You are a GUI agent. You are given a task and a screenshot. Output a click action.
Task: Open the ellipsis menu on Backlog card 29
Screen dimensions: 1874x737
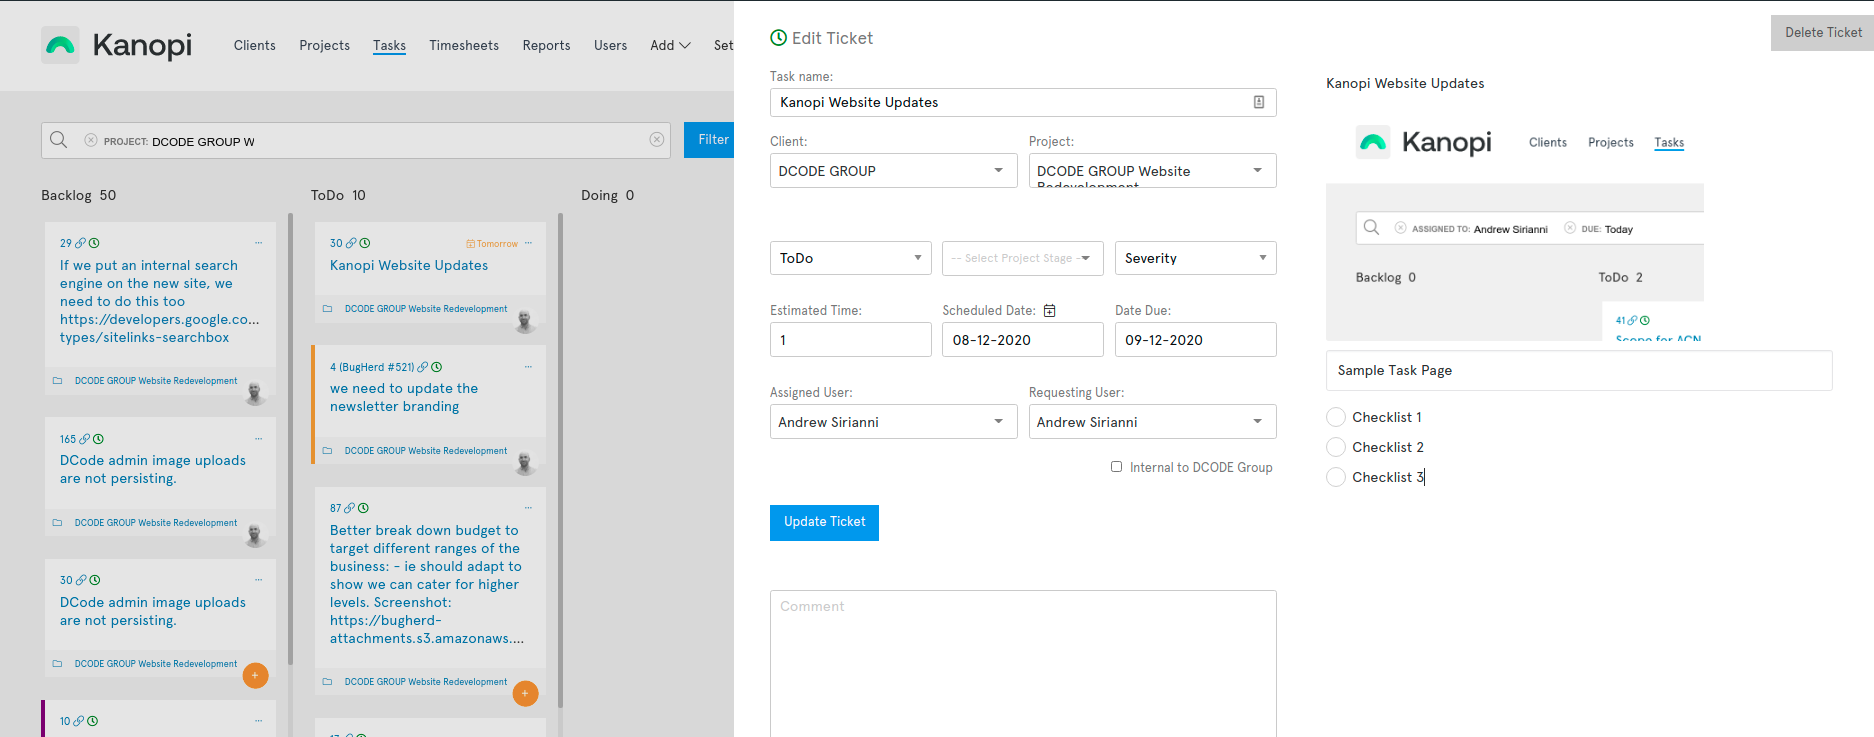point(258,243)
